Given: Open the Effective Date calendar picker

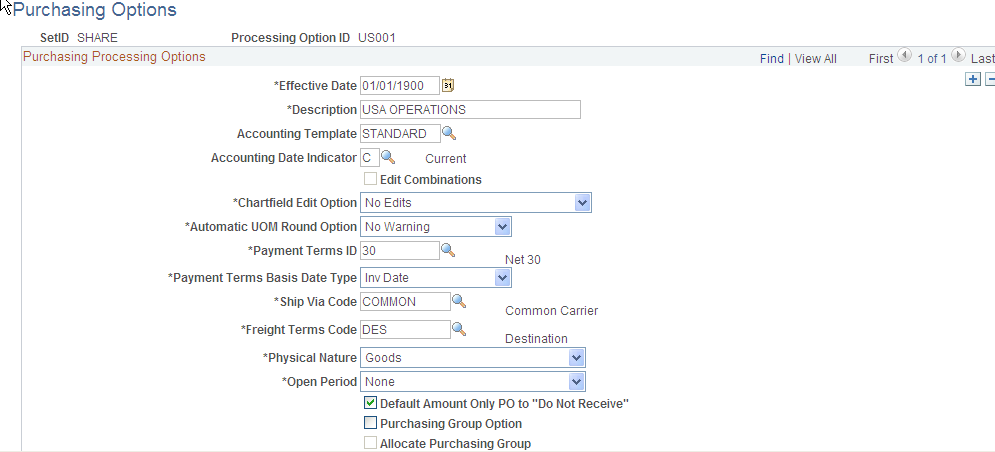Looking at the screenshot, I should point(448,85).
